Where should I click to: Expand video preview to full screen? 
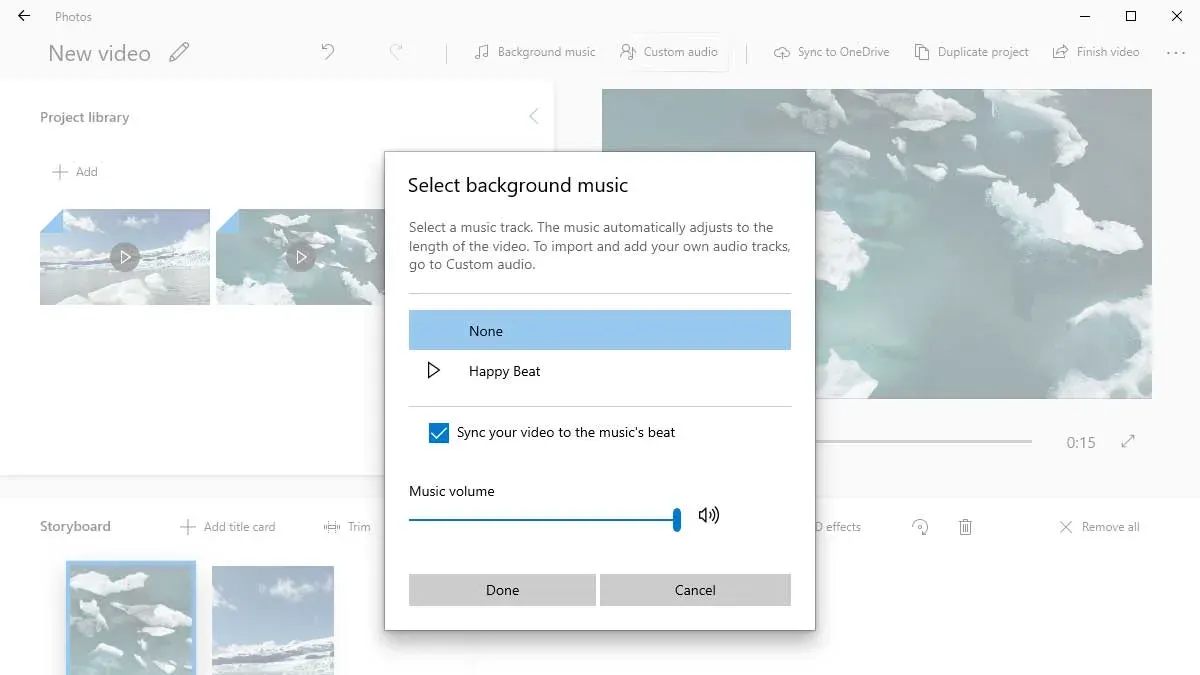1128,441
